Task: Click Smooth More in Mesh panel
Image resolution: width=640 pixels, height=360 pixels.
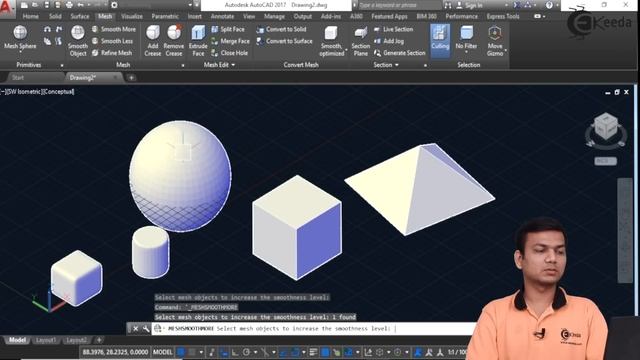Action: click(114, 29)
